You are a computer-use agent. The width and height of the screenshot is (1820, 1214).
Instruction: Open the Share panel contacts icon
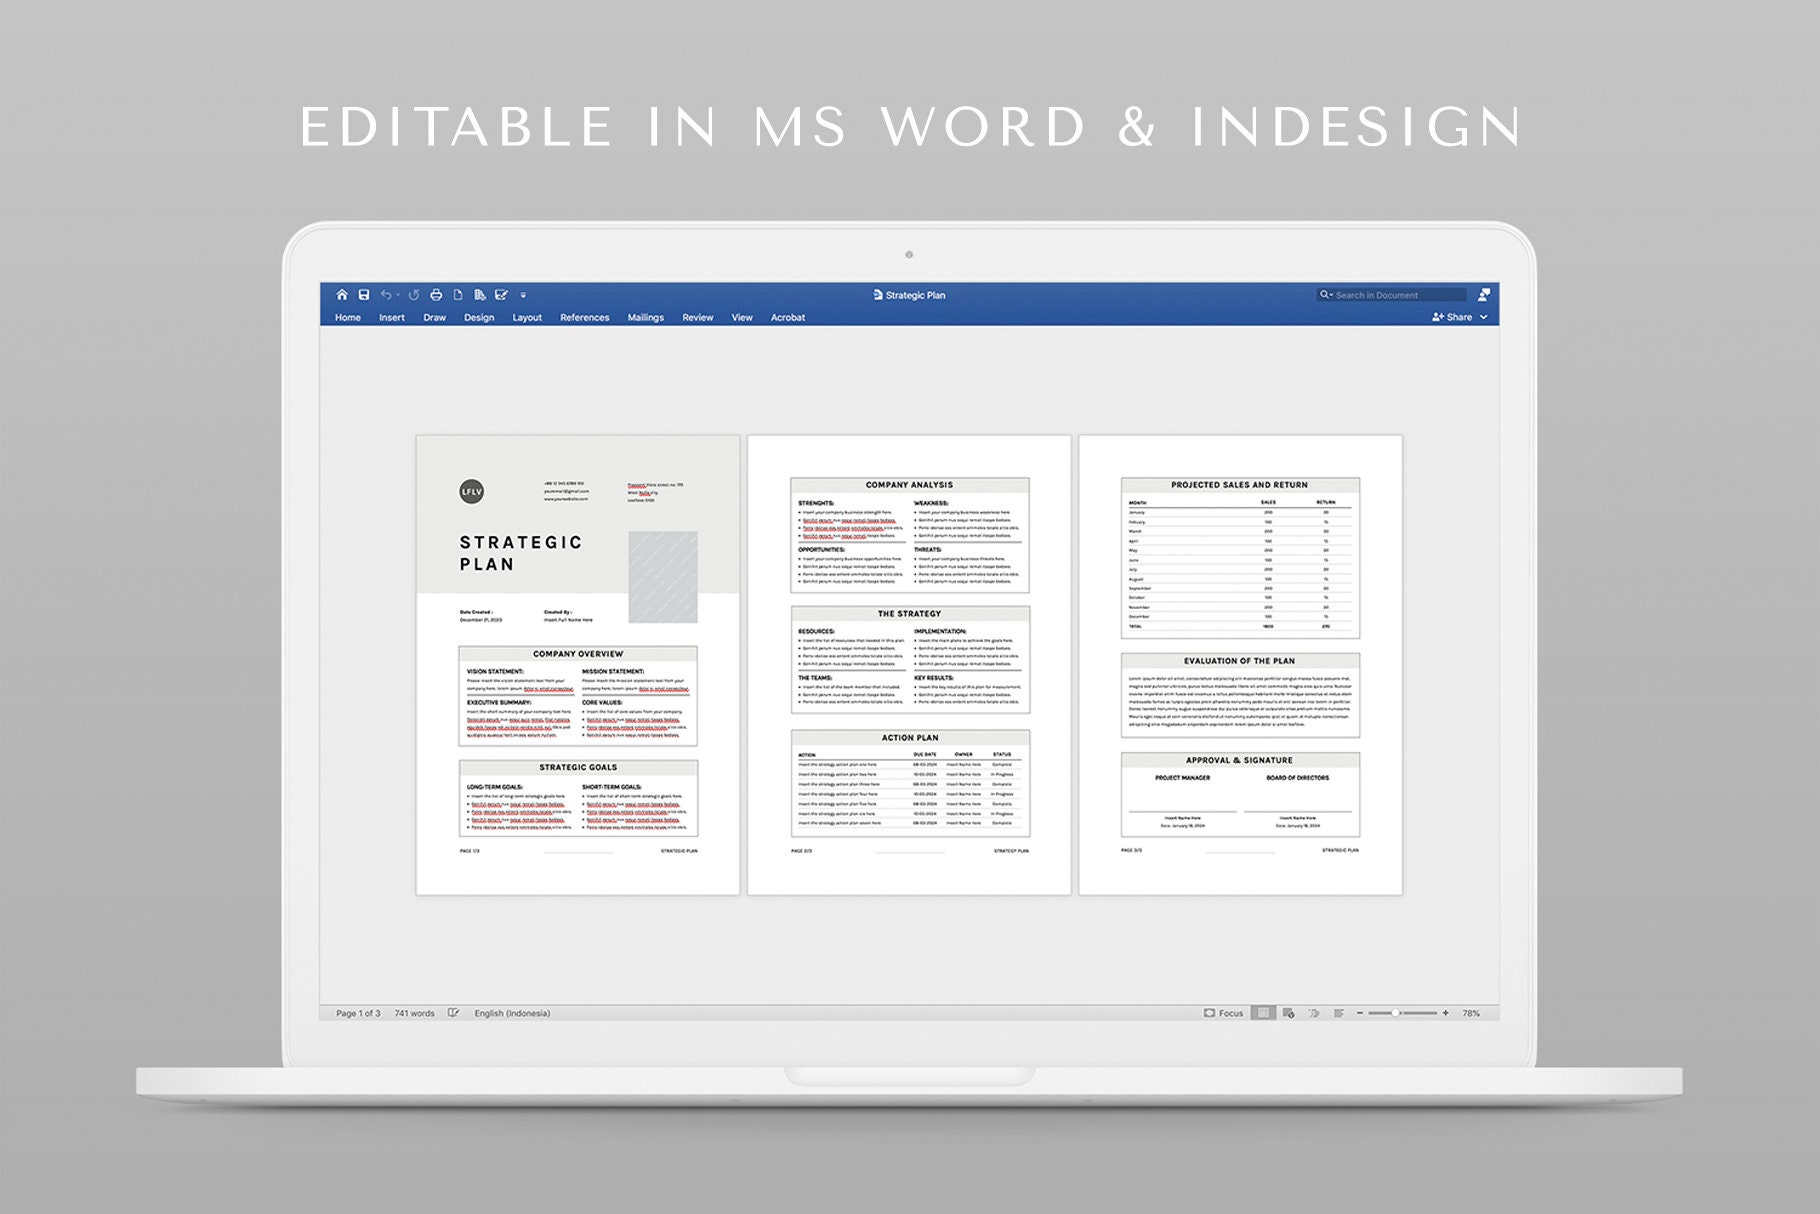(1484, 295)
